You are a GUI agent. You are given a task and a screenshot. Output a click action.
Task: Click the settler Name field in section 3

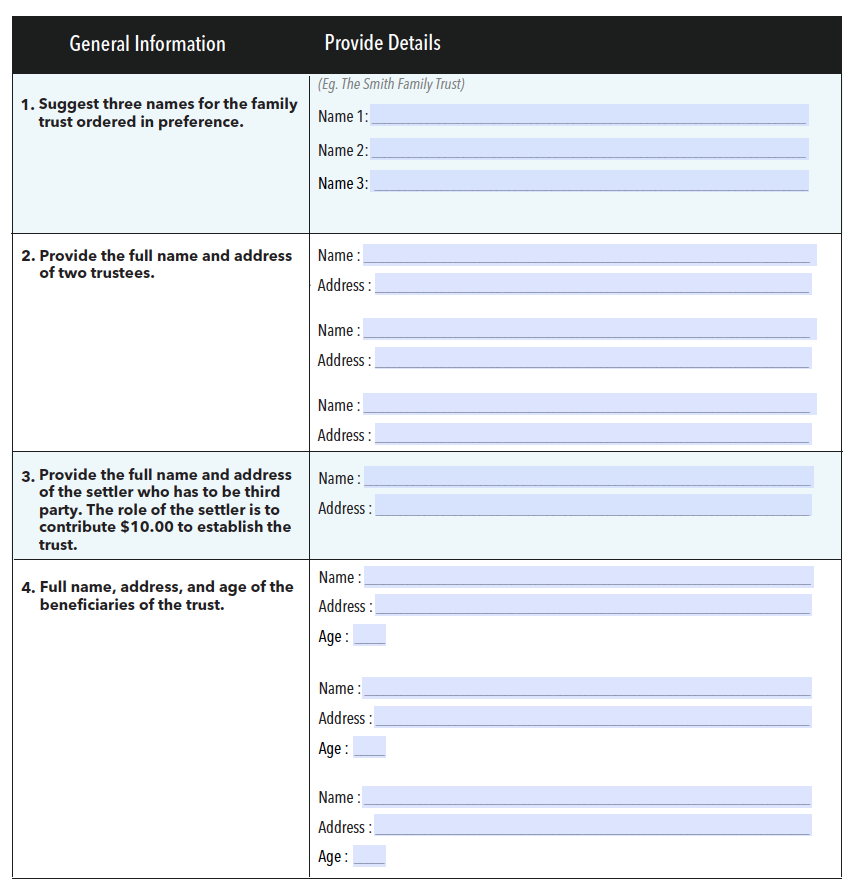click(x=590, y=476)
